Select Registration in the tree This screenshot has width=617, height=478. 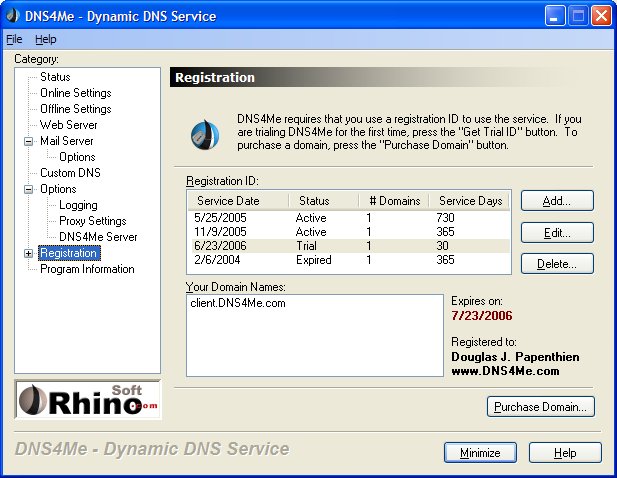69,253
